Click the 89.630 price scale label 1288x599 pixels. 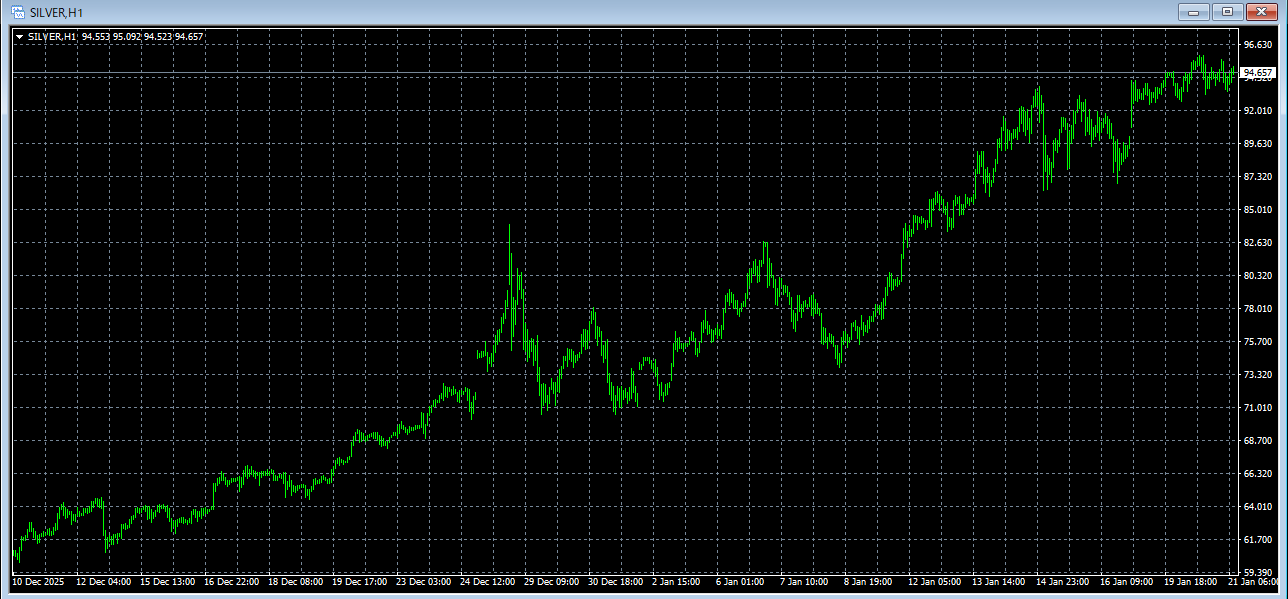pos(1257,144)
